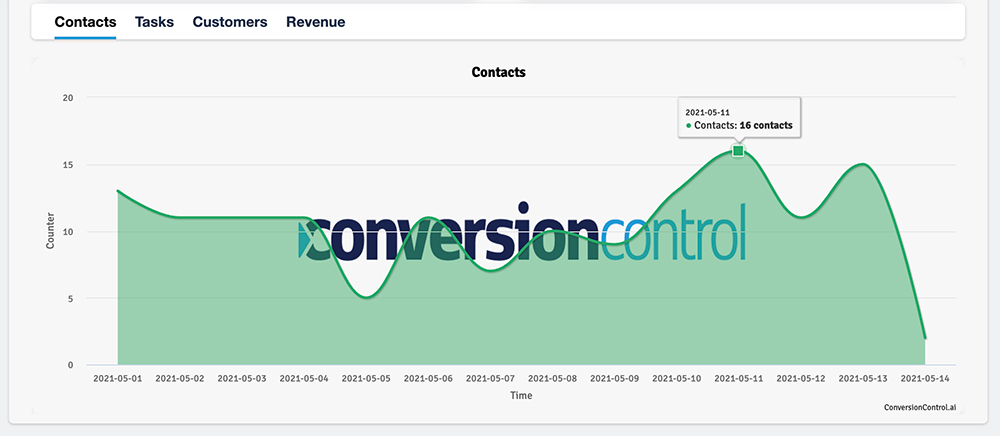Image resolution: width=1000 pixels, height=436 pixels.
Task: Pick the 2021-05-08 x-axis date label
Action: tap(552, 379)
